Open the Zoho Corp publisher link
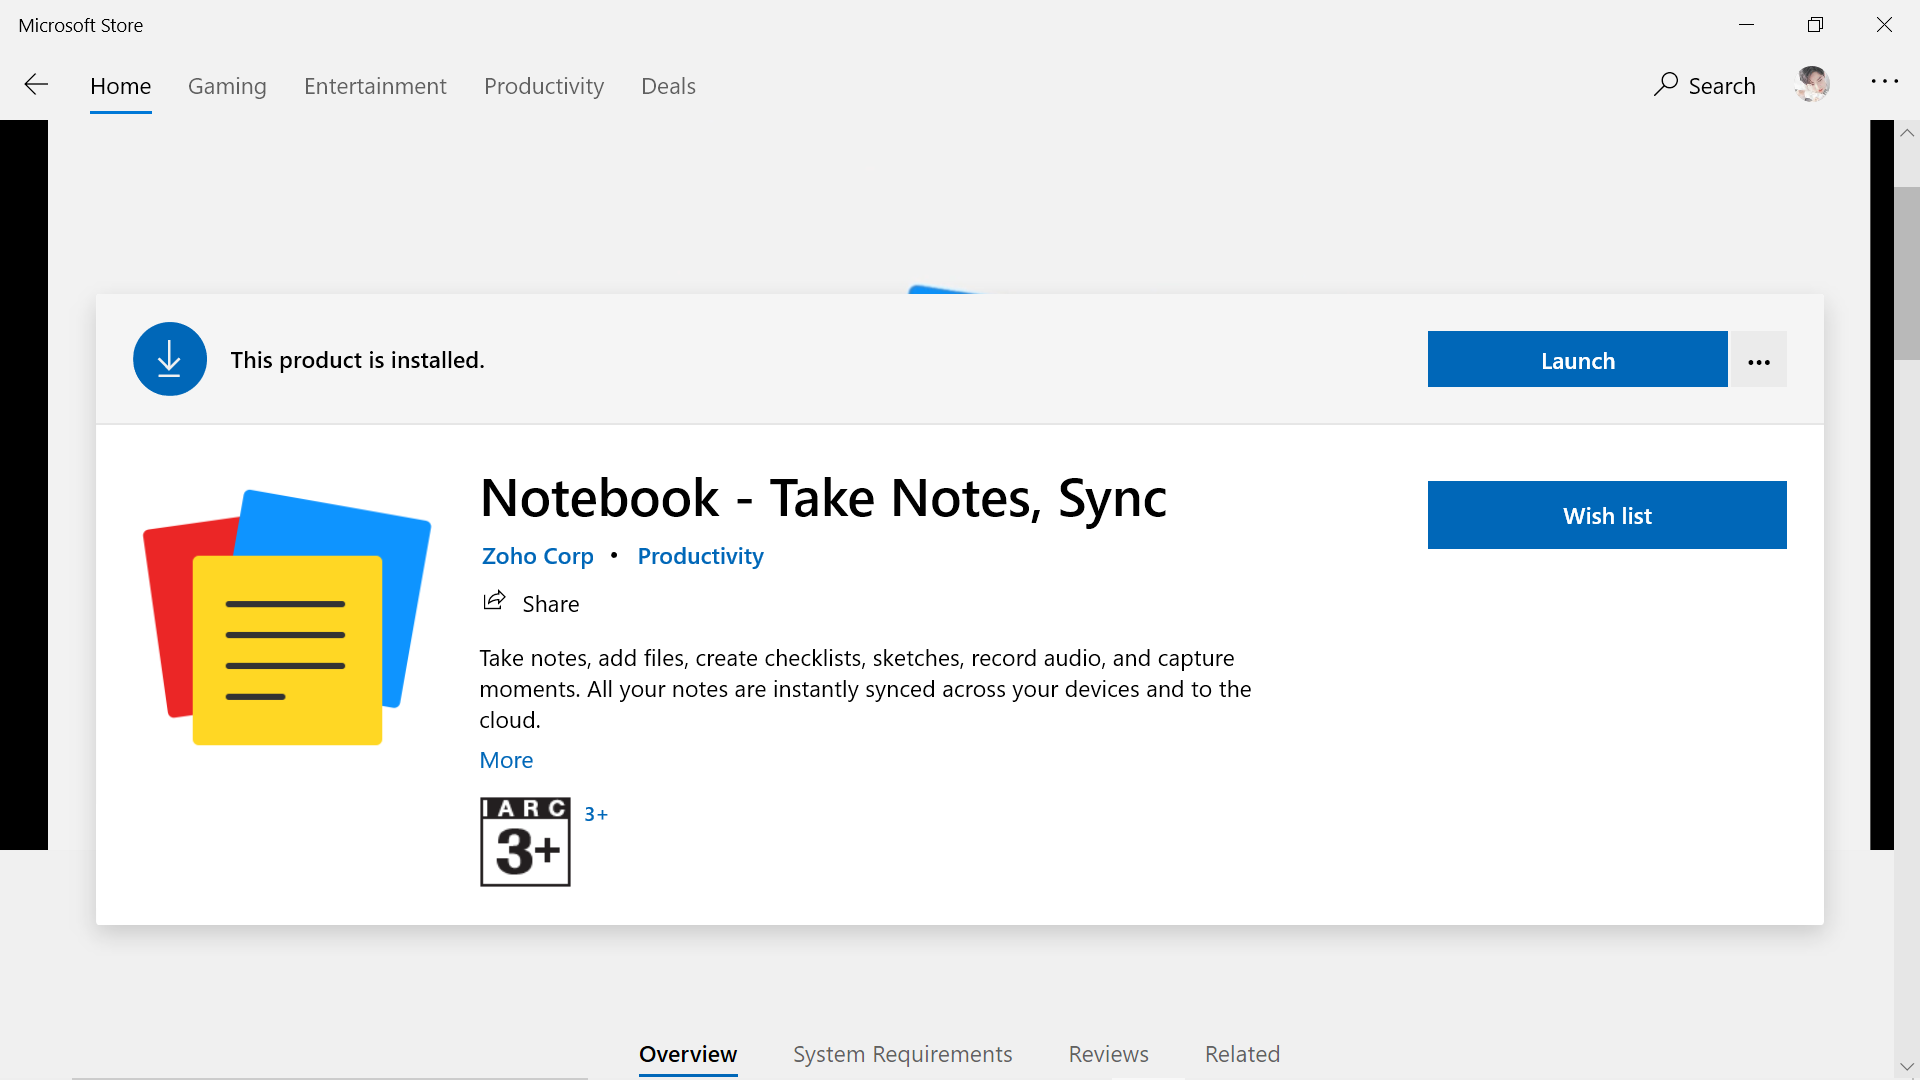This screenshot has width=1920, height=1080. [x=538, y=556]
